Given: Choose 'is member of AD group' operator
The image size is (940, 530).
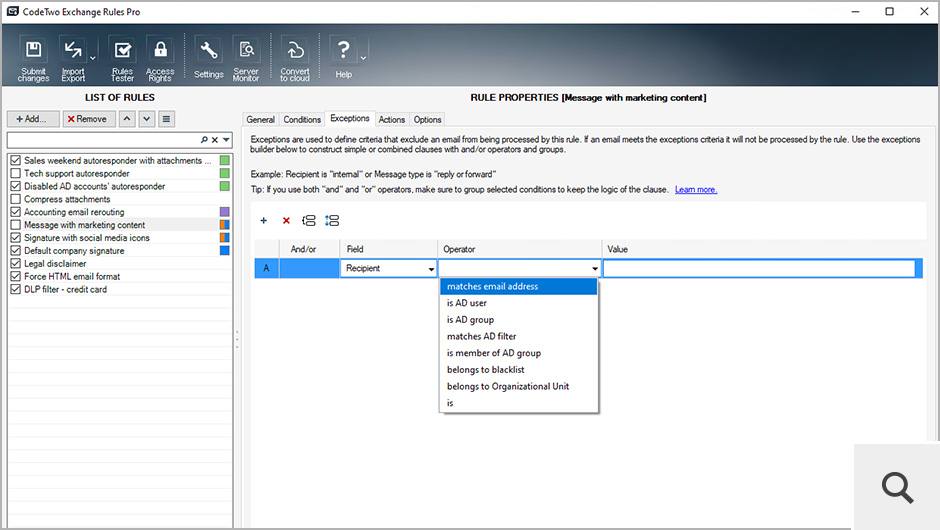Looking at the screenshot, I should point(519,353).
